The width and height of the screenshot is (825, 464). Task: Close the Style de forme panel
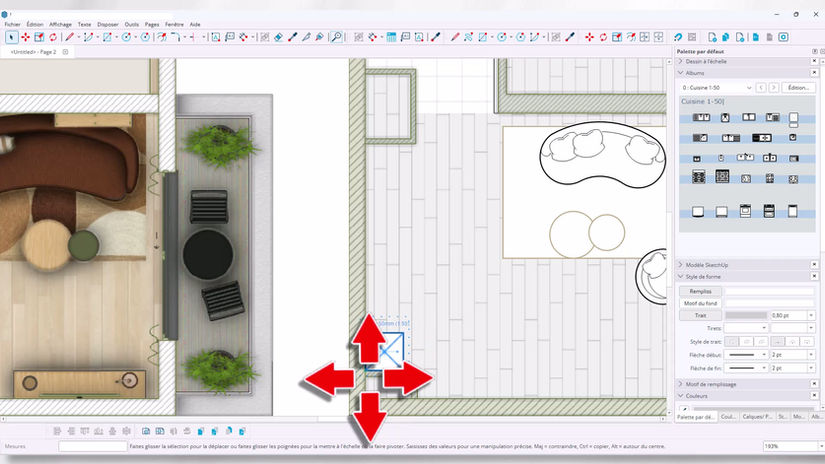tap(814, 276)
